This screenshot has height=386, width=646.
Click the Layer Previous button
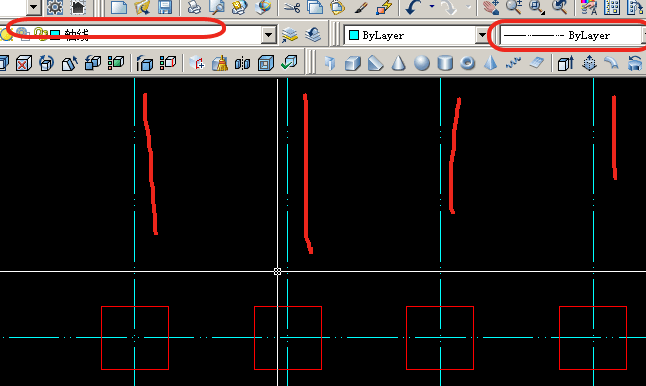pyautogui.click(x=313, y=35)
